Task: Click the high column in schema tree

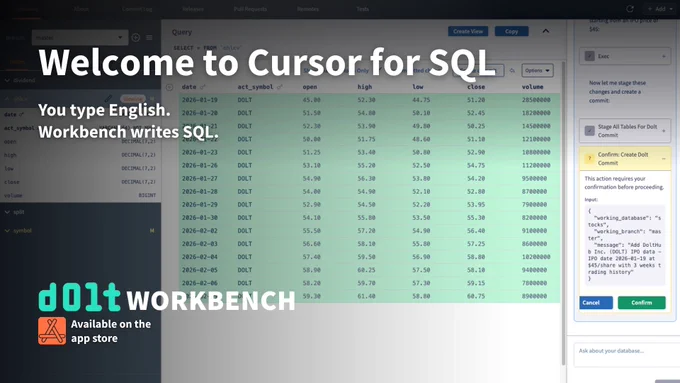Action: pos(80,155)
